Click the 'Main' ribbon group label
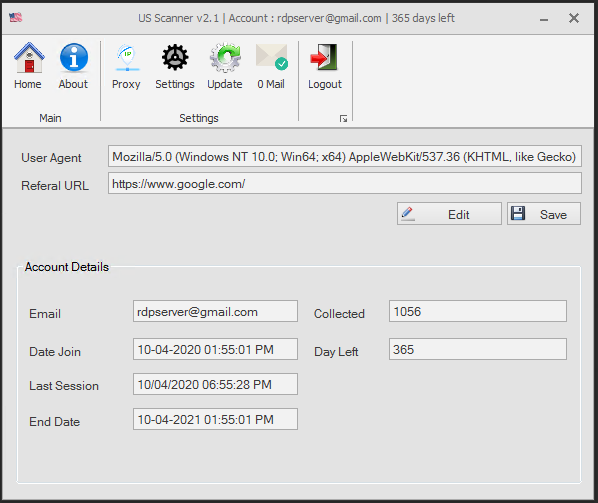This screenshot has height=503, width=598. tap(50, 118)
